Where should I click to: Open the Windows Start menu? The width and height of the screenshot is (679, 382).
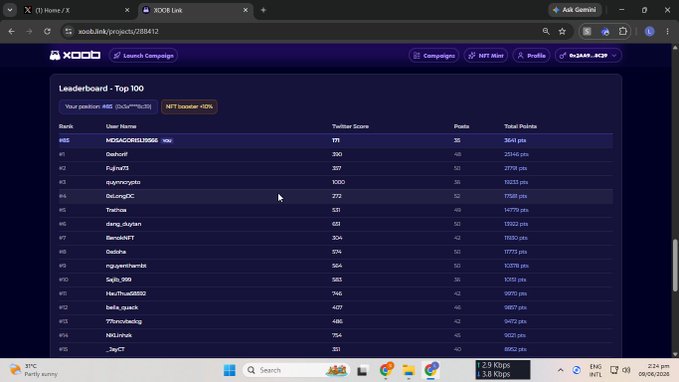tap(230, 370)
